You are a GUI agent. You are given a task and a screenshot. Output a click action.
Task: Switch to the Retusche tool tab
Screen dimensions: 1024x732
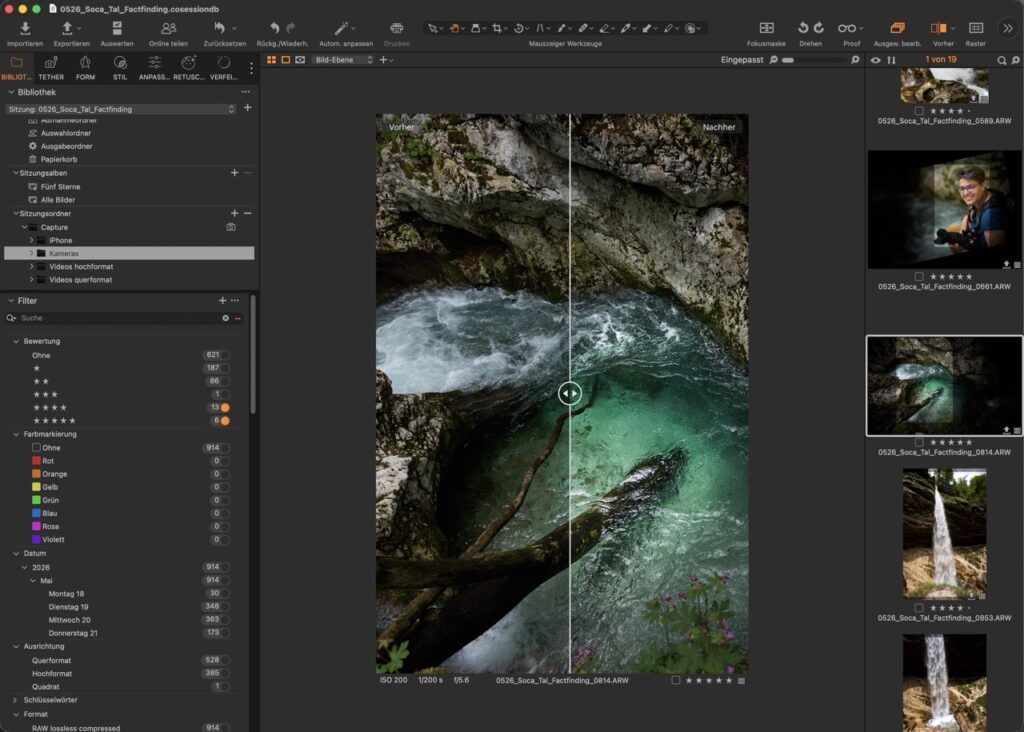tap(189, 68)
